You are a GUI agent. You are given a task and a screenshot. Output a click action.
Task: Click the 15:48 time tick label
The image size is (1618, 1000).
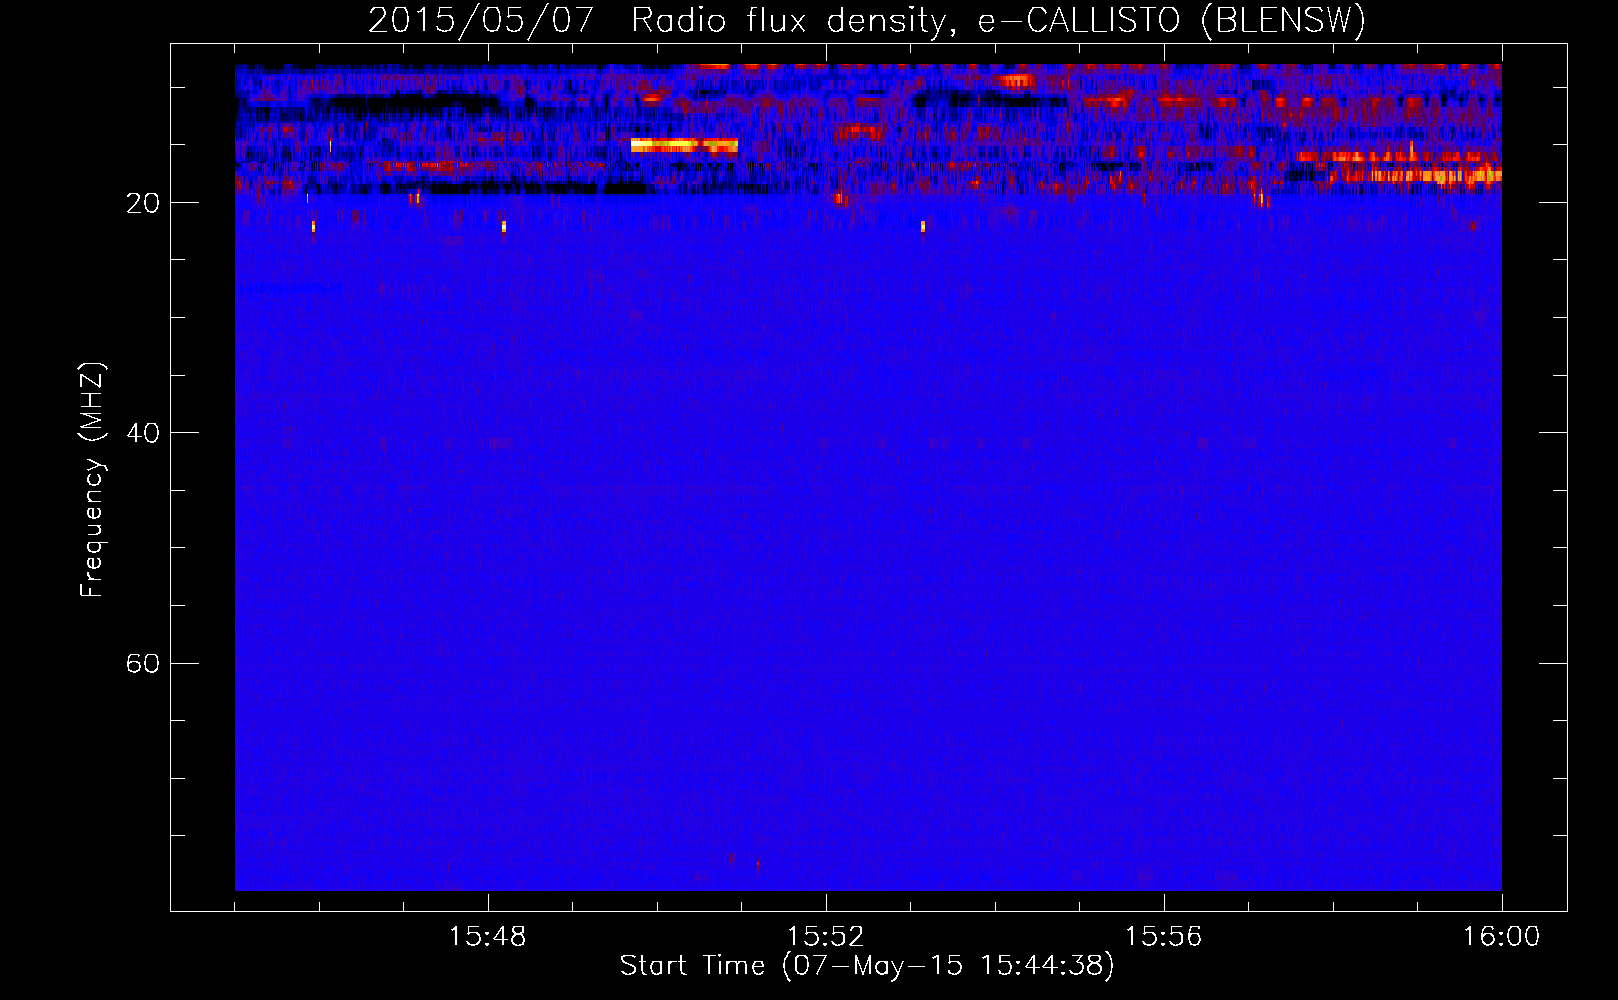click(488, 937)
